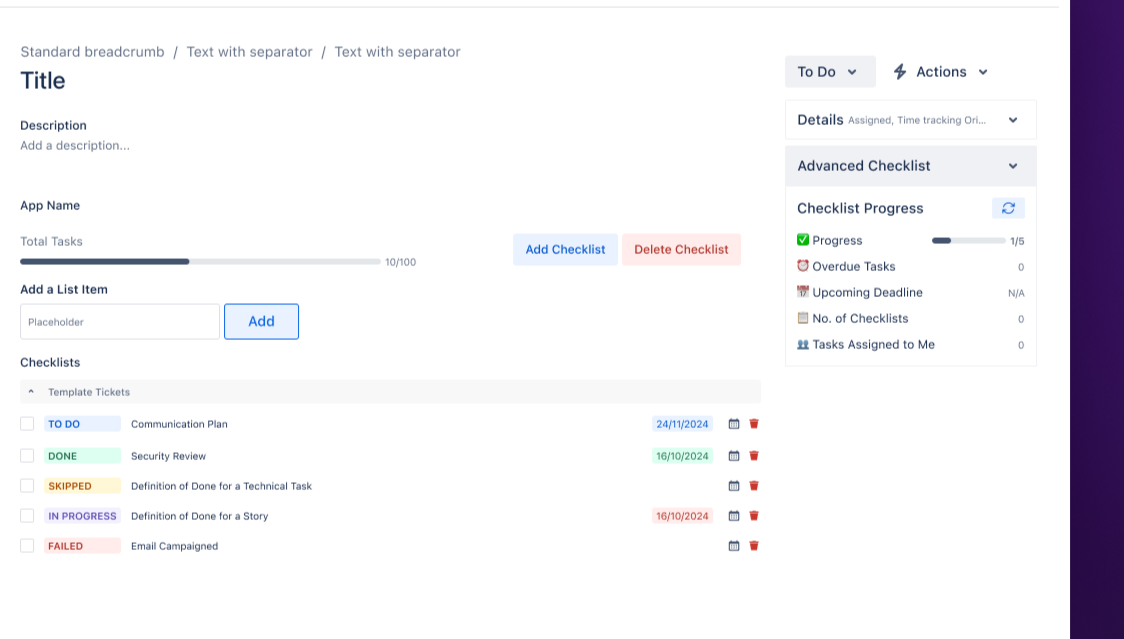Viewport: 1124px width, 639px height.
Task: Open calendar for Definition of Done Technical Task
Action: click(734, 486)
